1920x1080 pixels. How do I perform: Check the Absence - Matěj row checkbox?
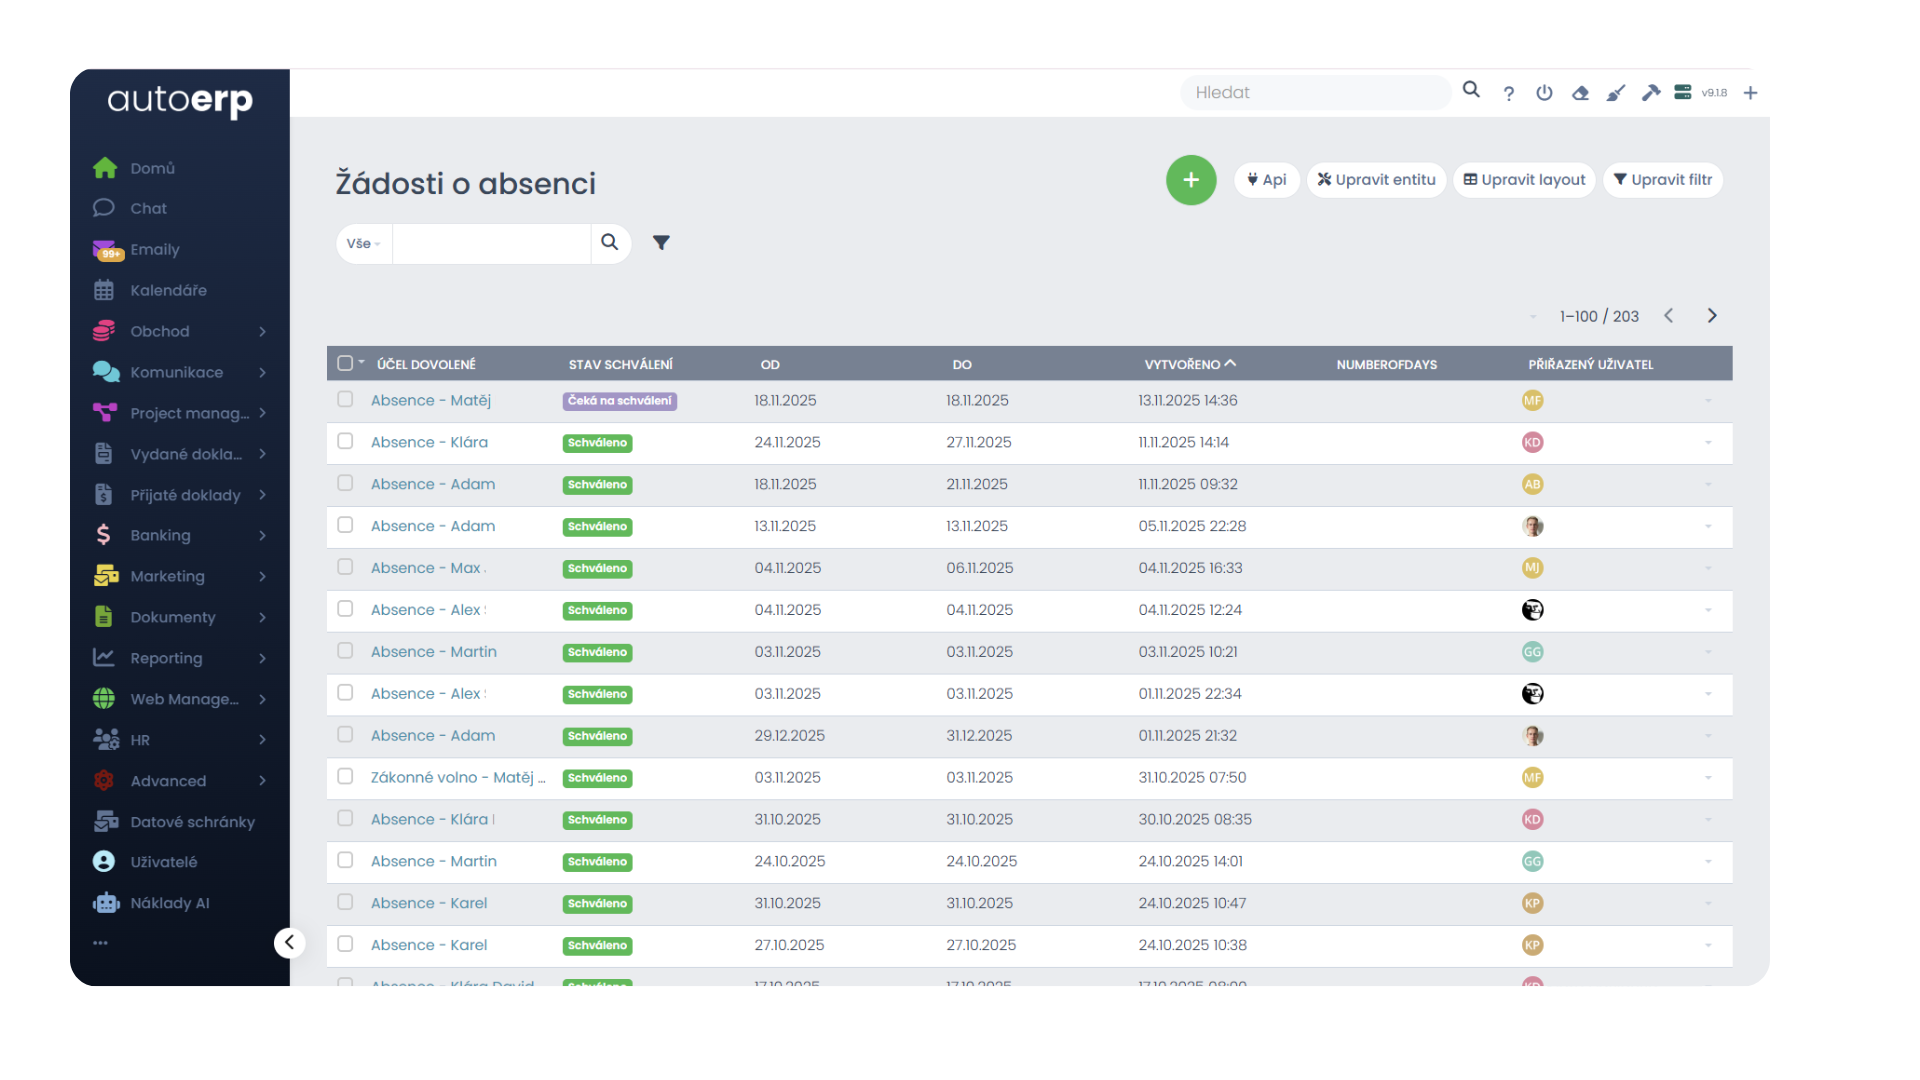click(345, 400)
